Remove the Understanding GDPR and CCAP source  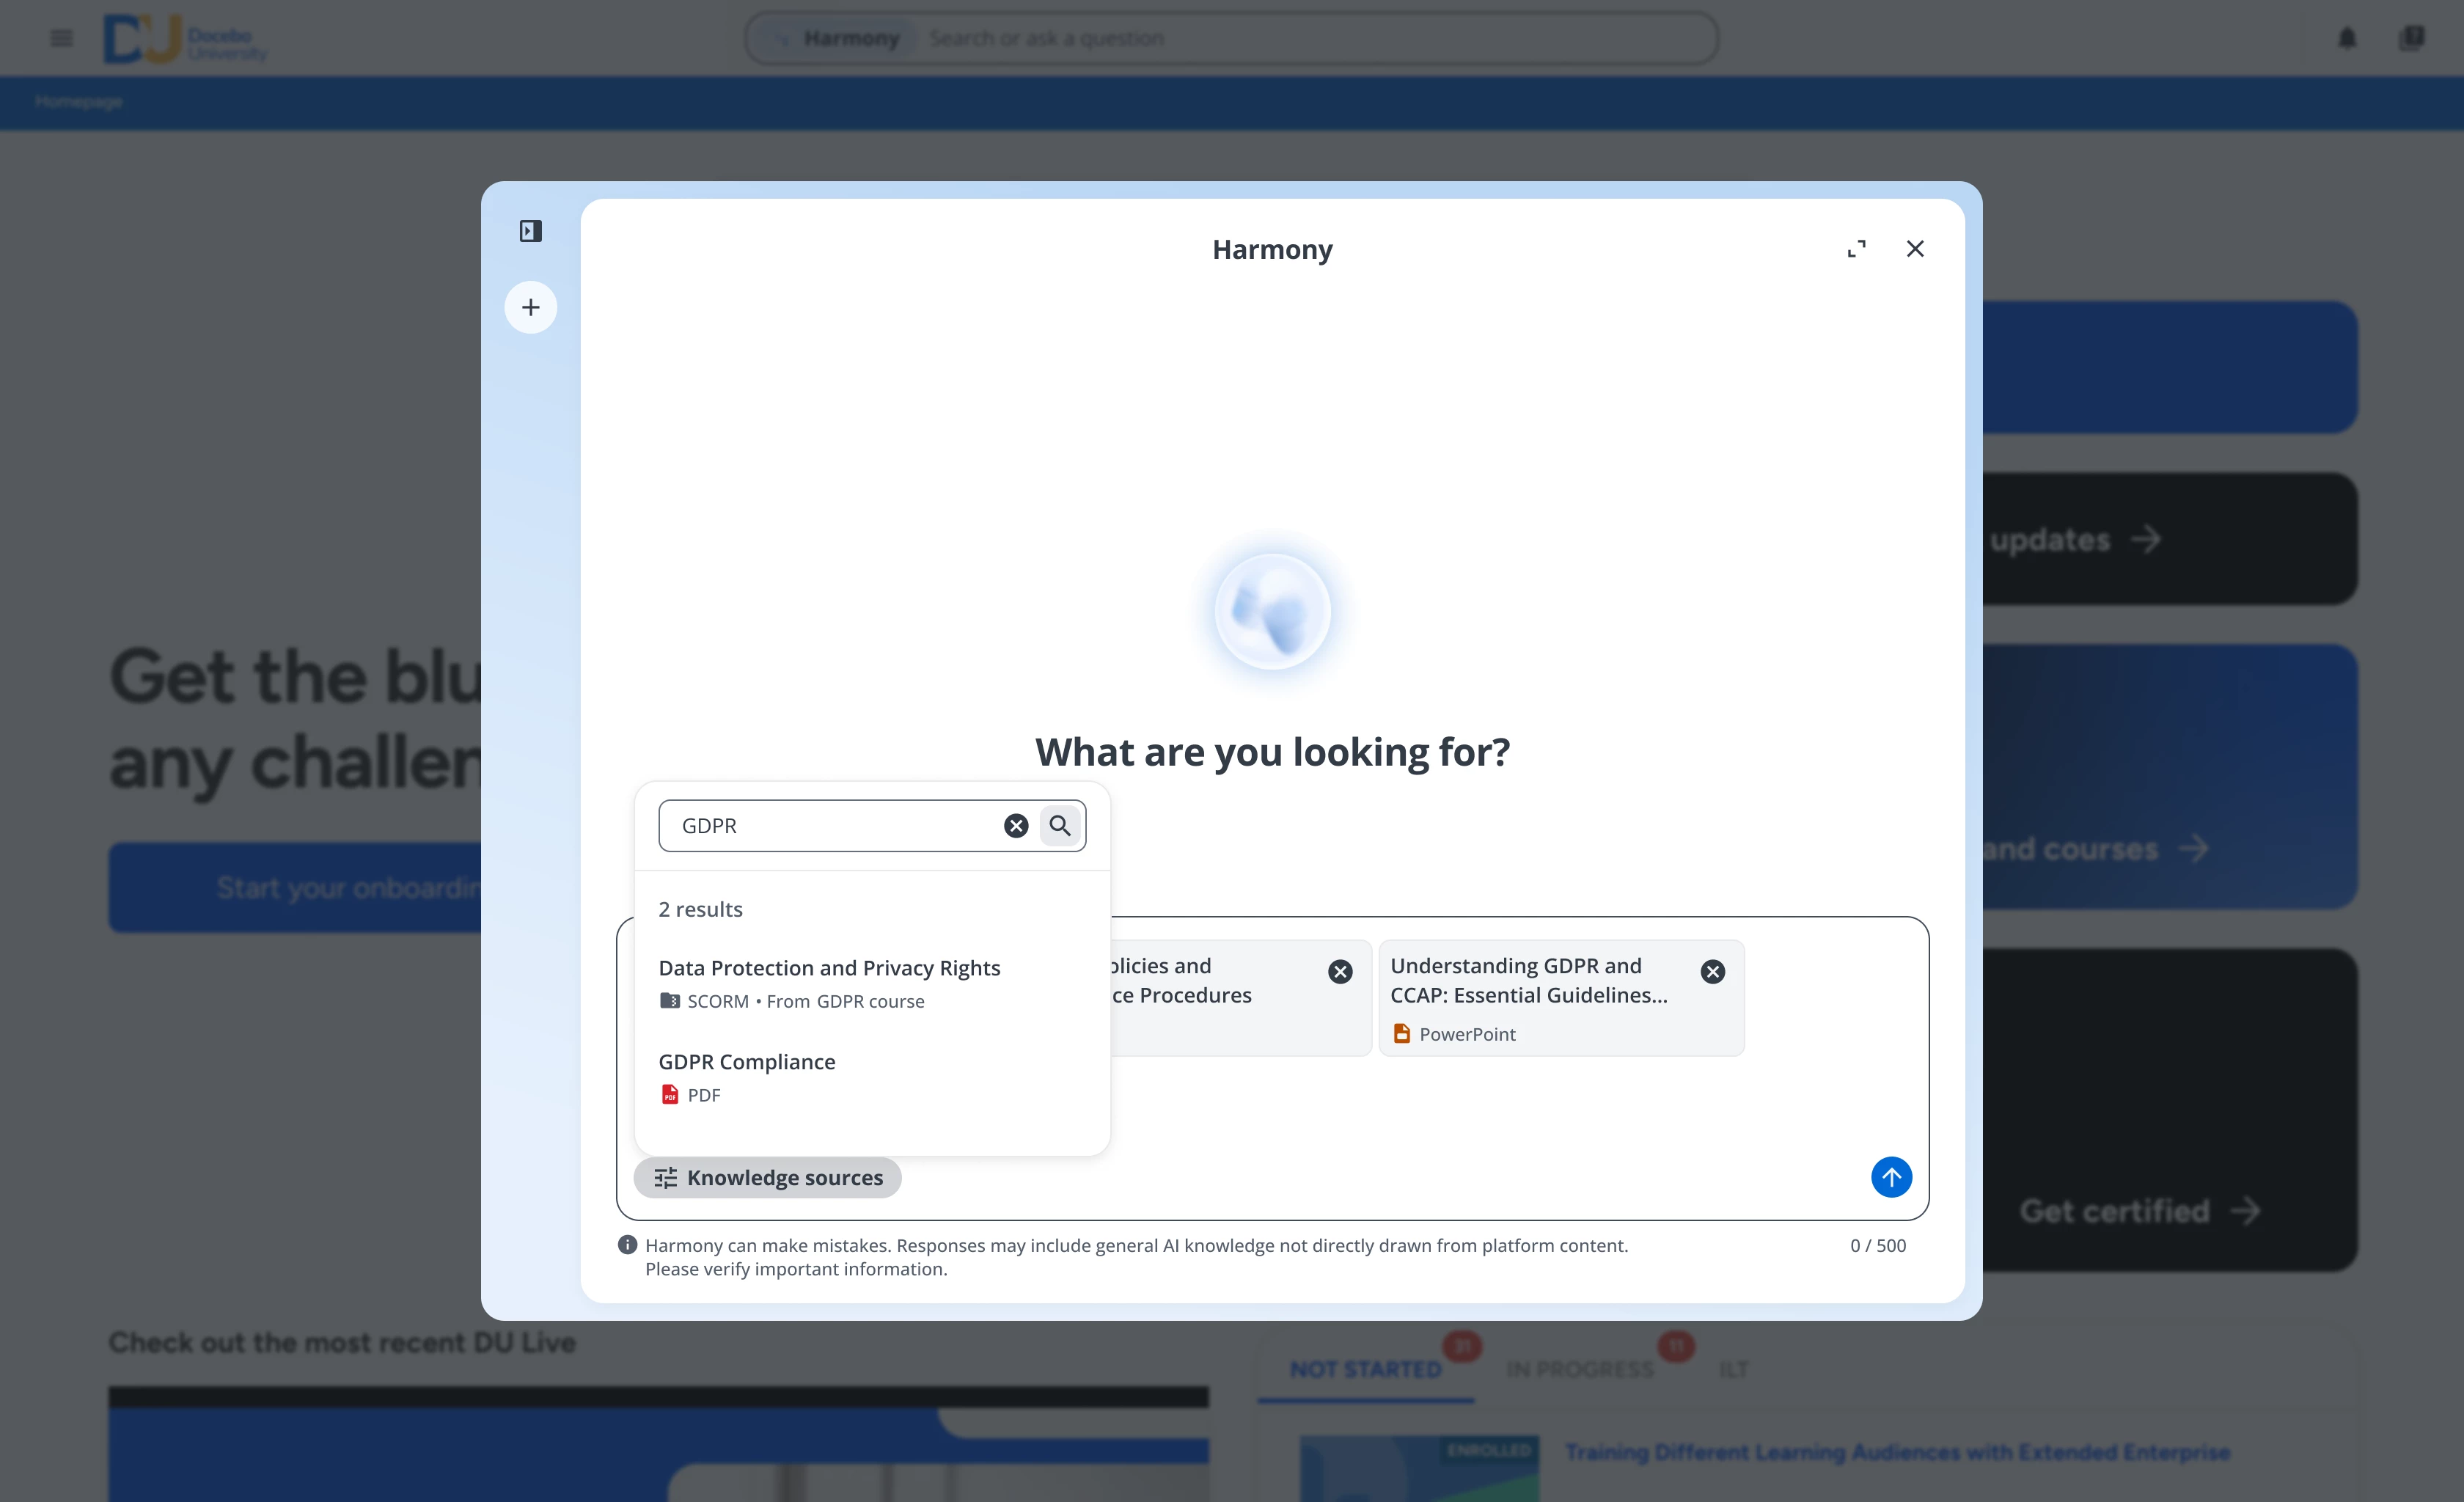(x=1712, y=972)
